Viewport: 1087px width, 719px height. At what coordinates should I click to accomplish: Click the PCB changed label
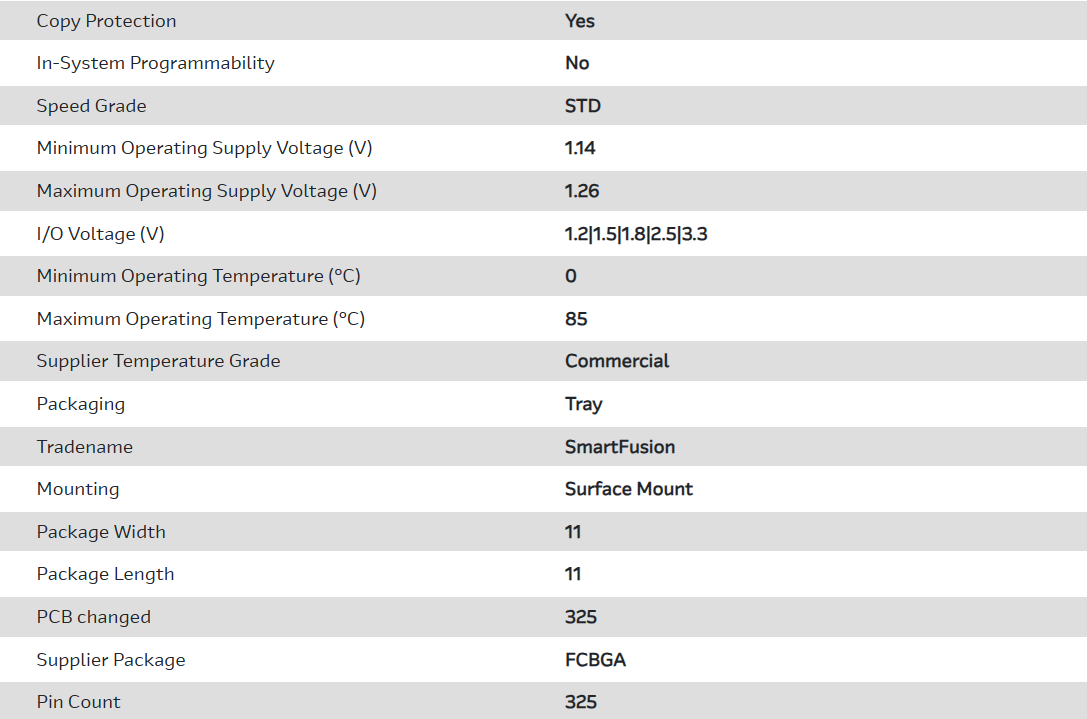tap(93, 617)
